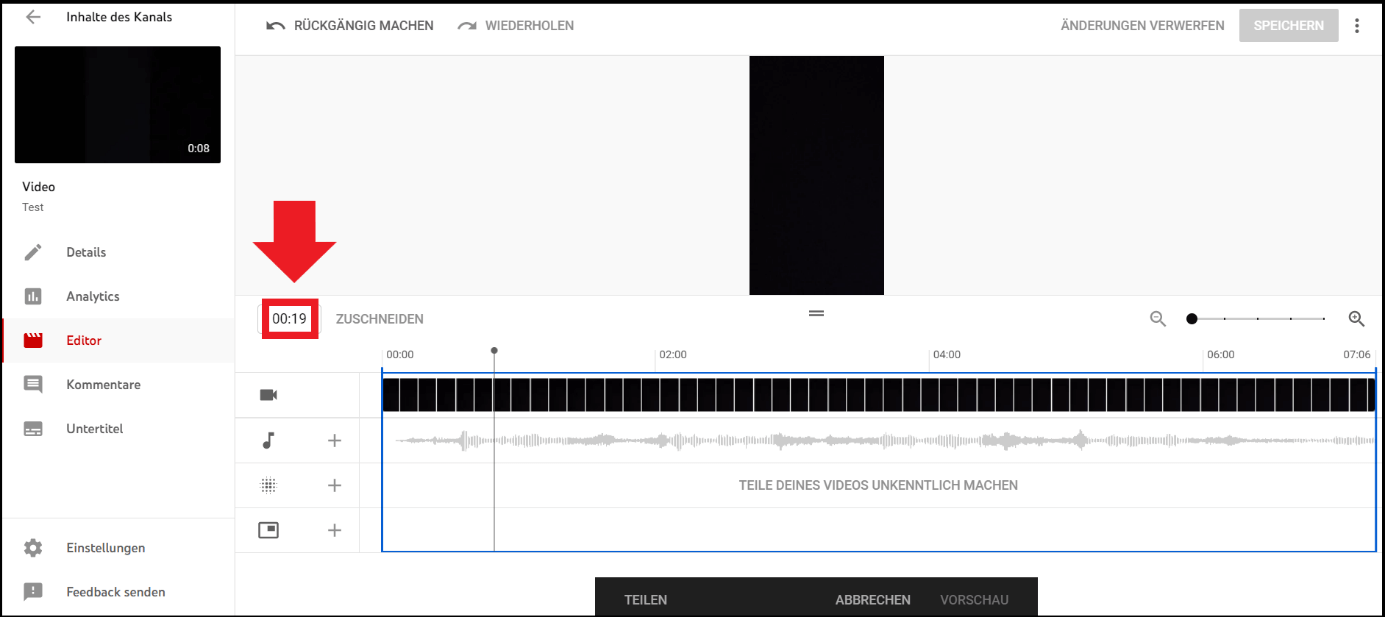Add a blur with plus icon
This screenshot has height=617, width=1385.
point(335,485)
